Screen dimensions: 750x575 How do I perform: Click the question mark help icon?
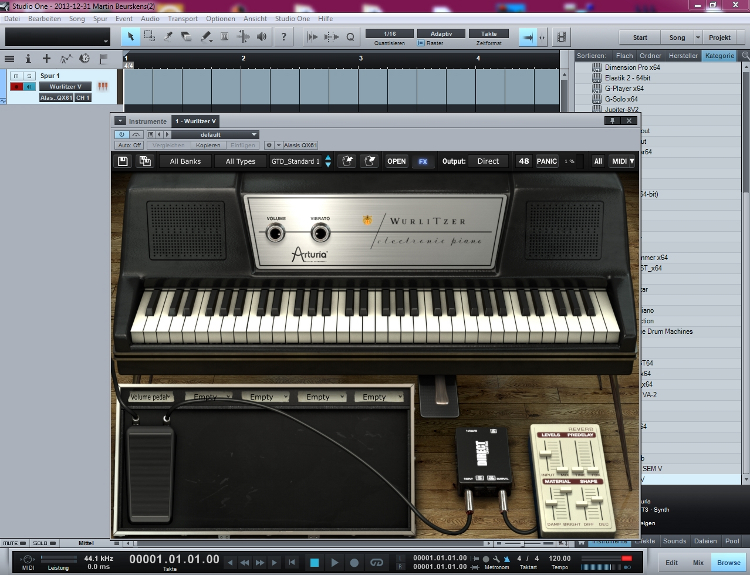[284, 36]
